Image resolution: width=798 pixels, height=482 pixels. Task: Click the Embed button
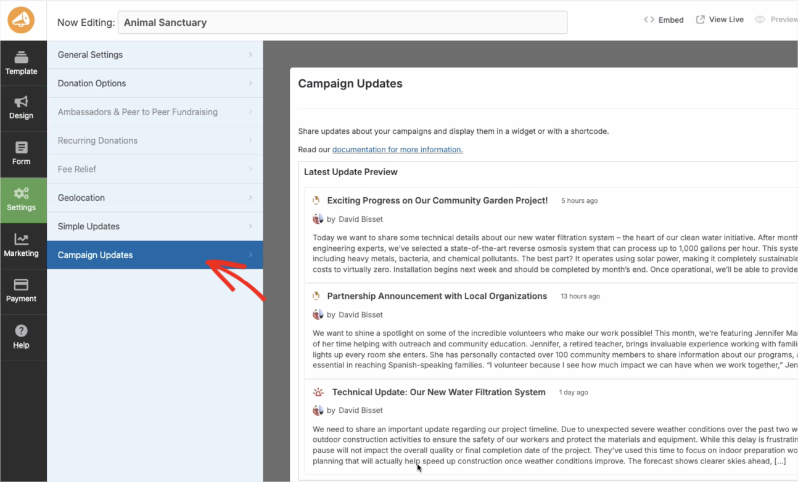pos(663,20)
